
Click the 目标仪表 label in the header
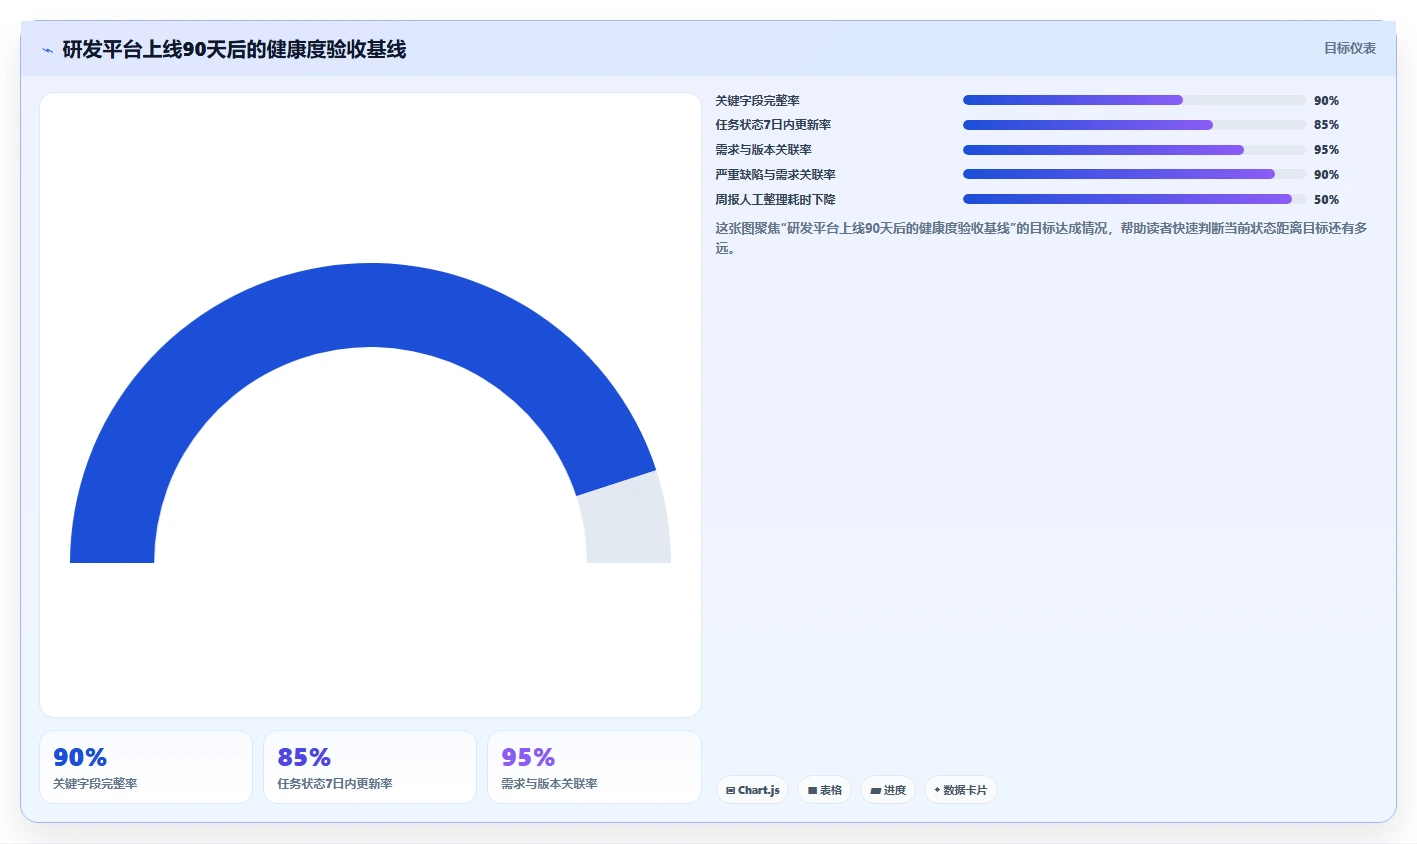tap(1350, 48)
